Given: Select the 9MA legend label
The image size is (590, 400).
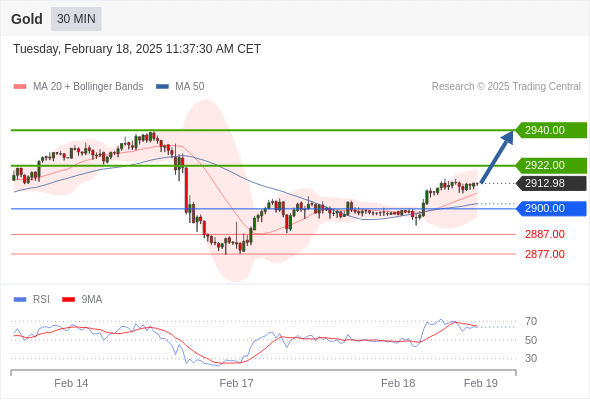Looking at the screenshot, I should click(92, 300).
